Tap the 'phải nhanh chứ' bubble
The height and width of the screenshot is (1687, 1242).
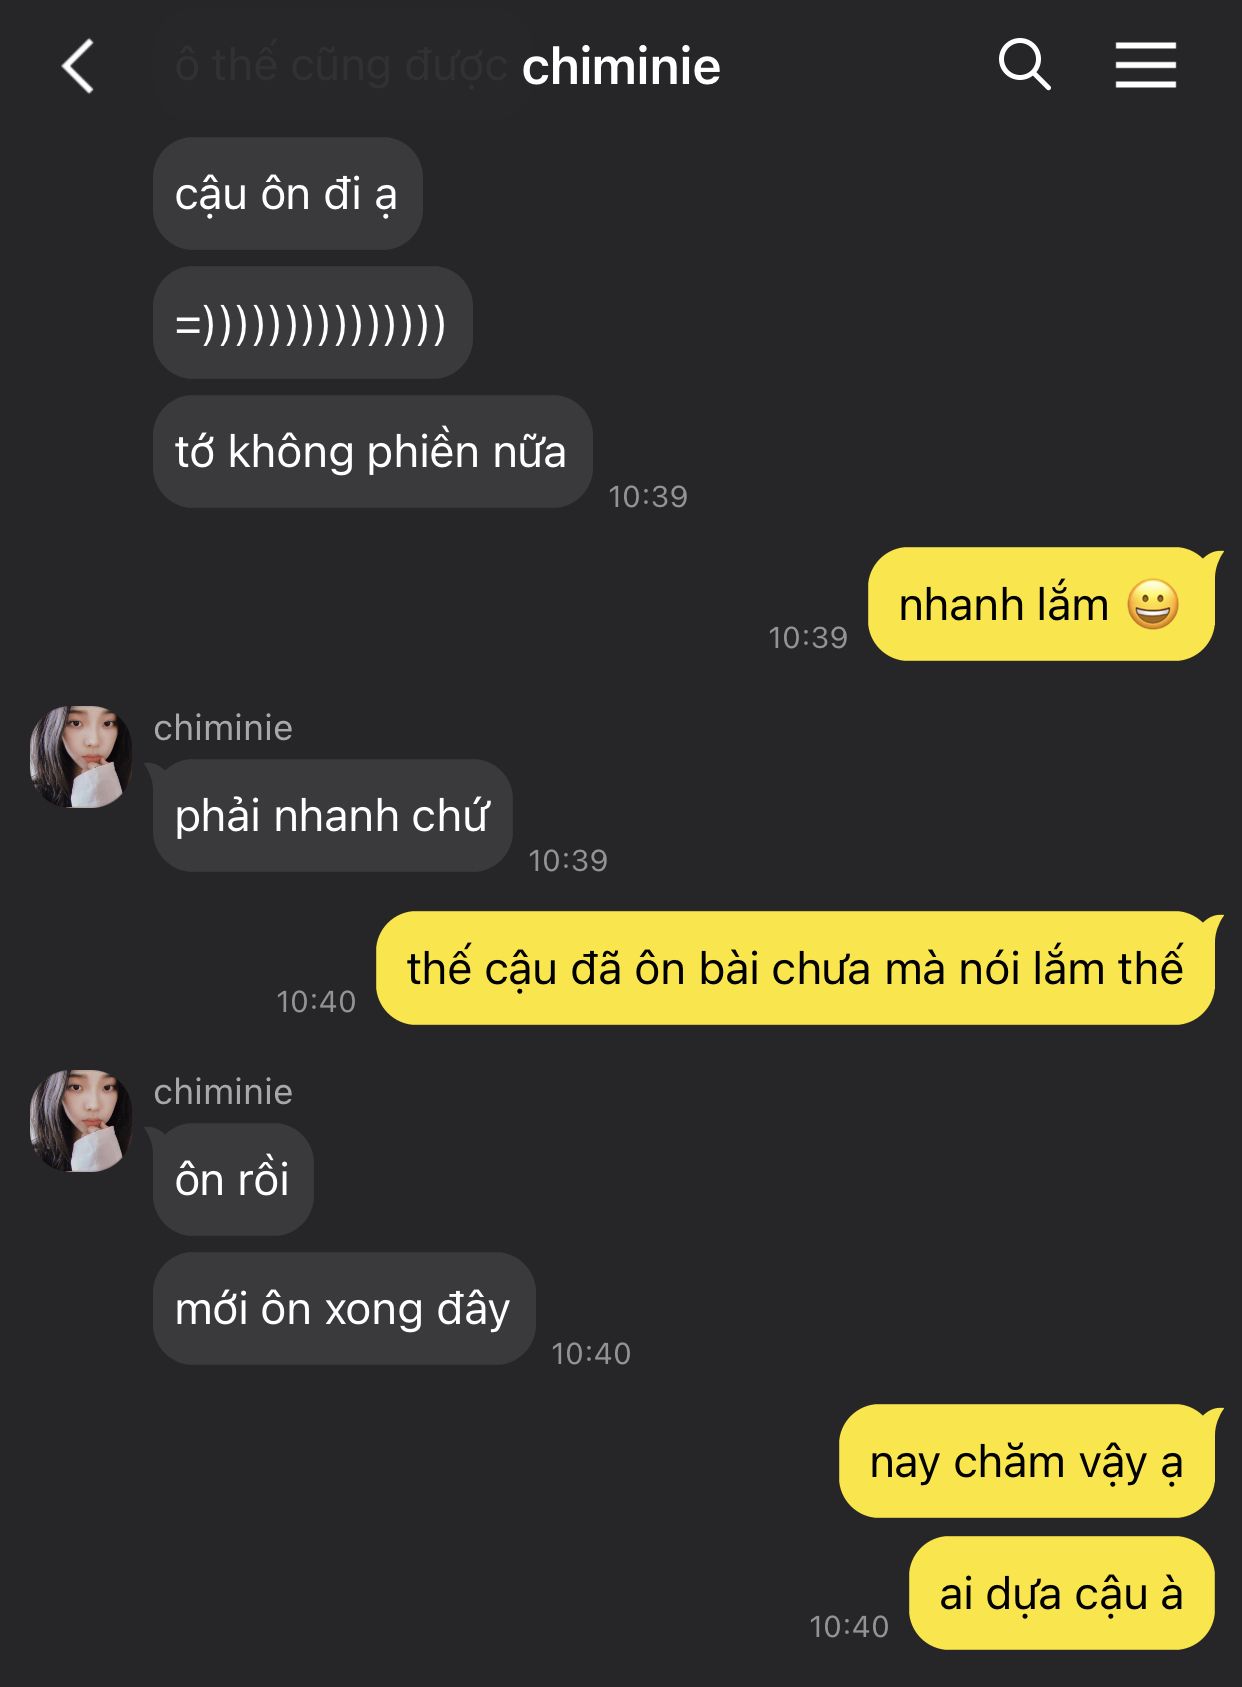[333, 816]
